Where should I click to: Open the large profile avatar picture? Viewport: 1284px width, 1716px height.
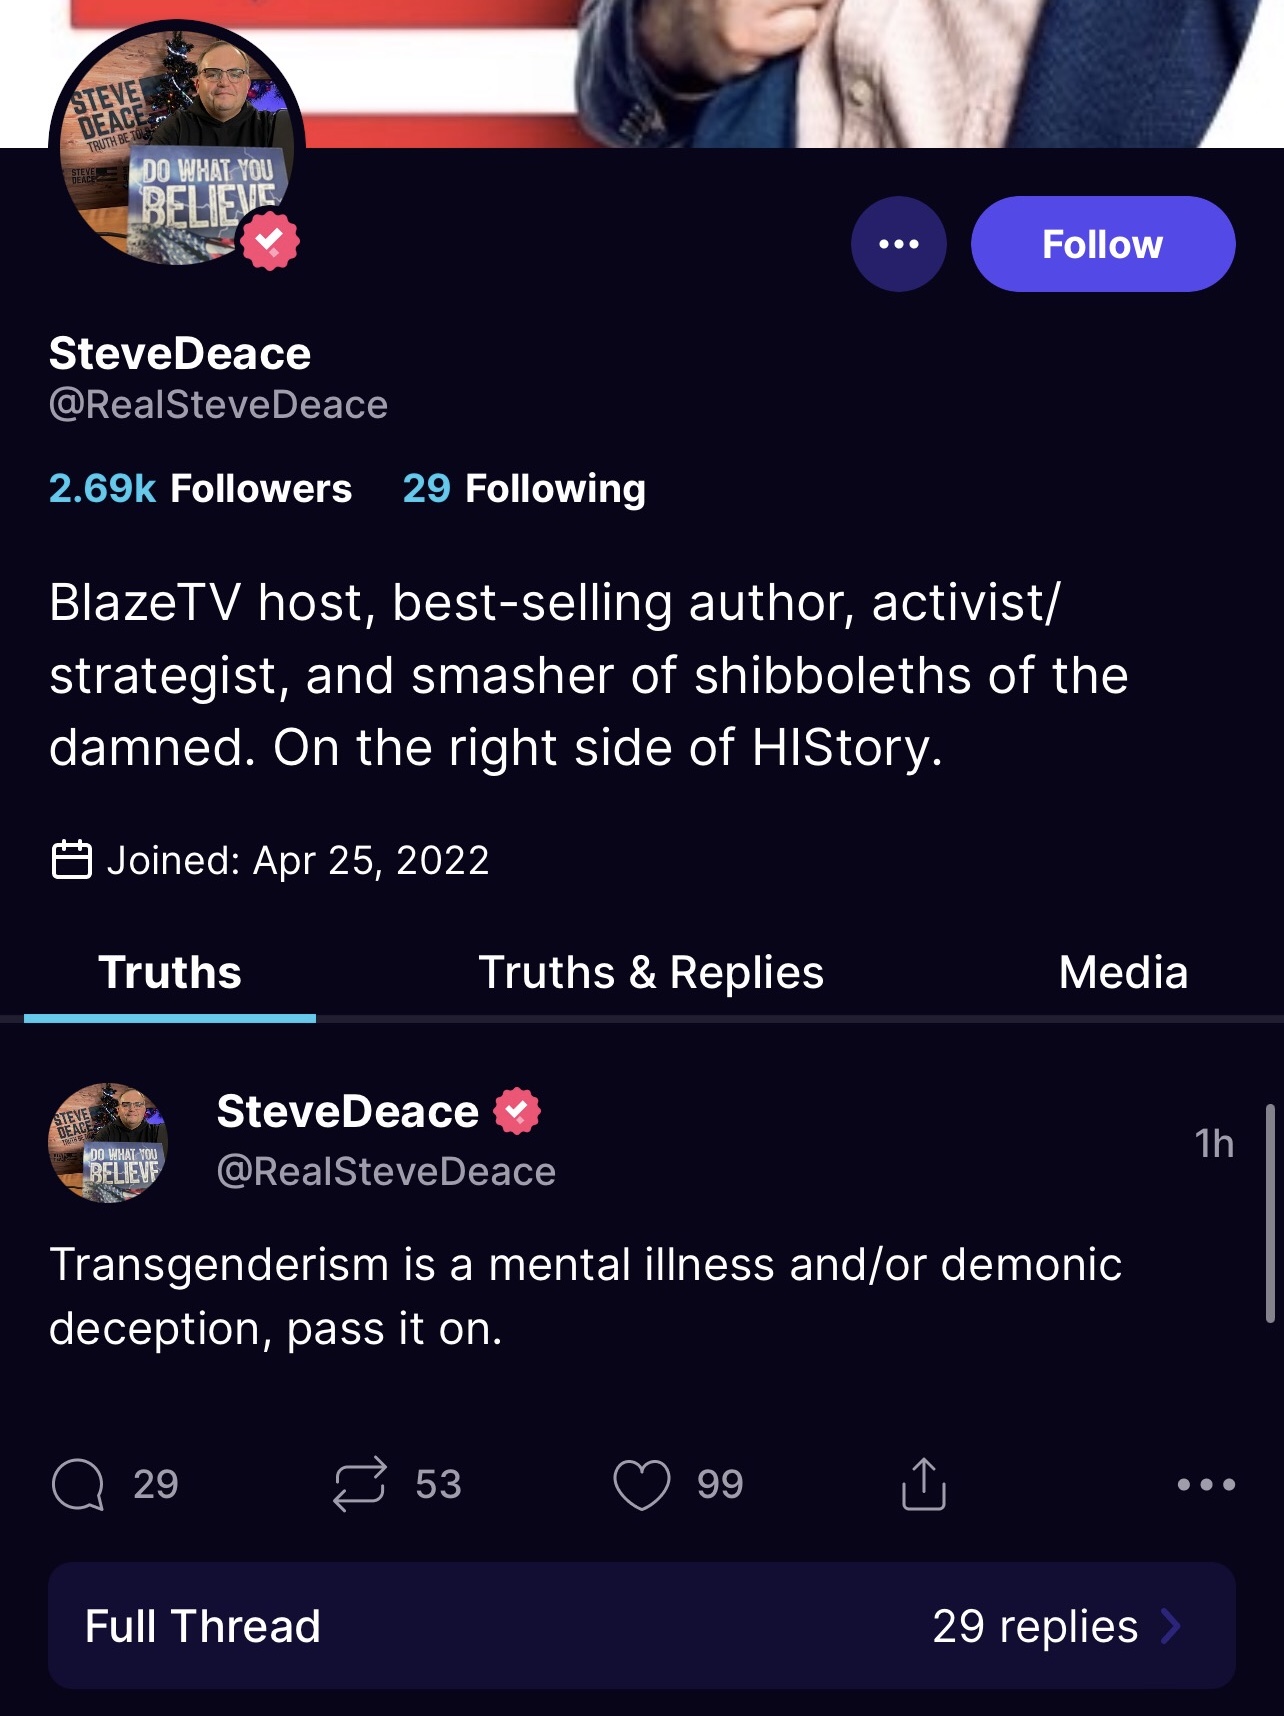click(176, 145)
